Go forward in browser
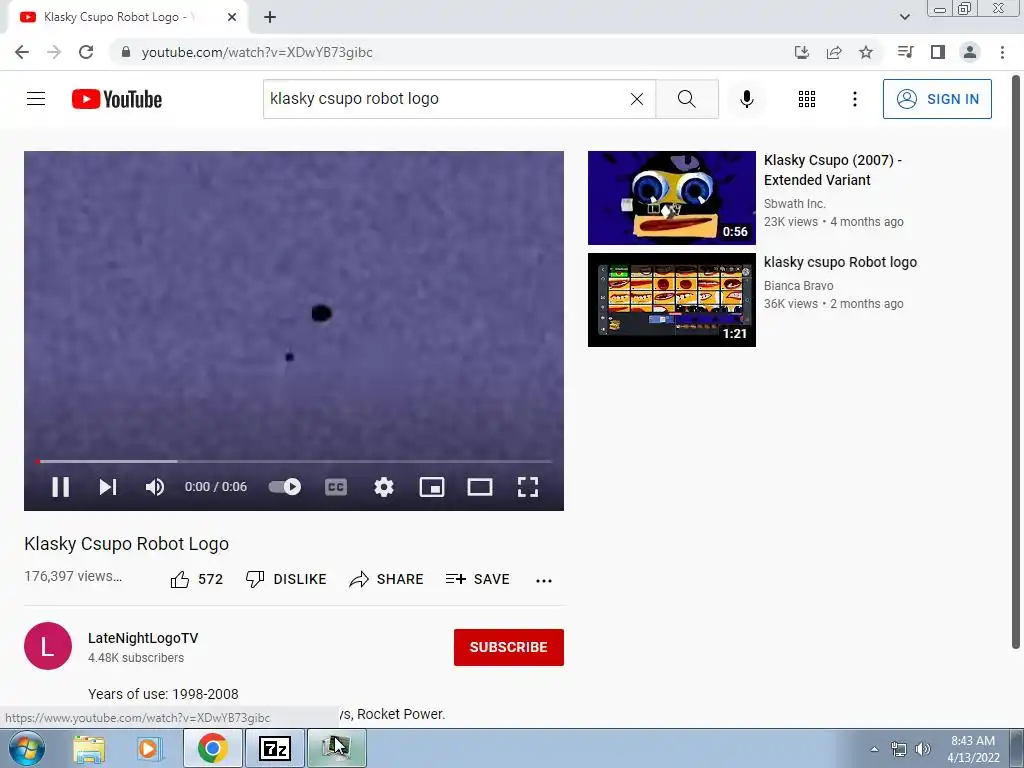1024x768 pixels. [54, 52]
